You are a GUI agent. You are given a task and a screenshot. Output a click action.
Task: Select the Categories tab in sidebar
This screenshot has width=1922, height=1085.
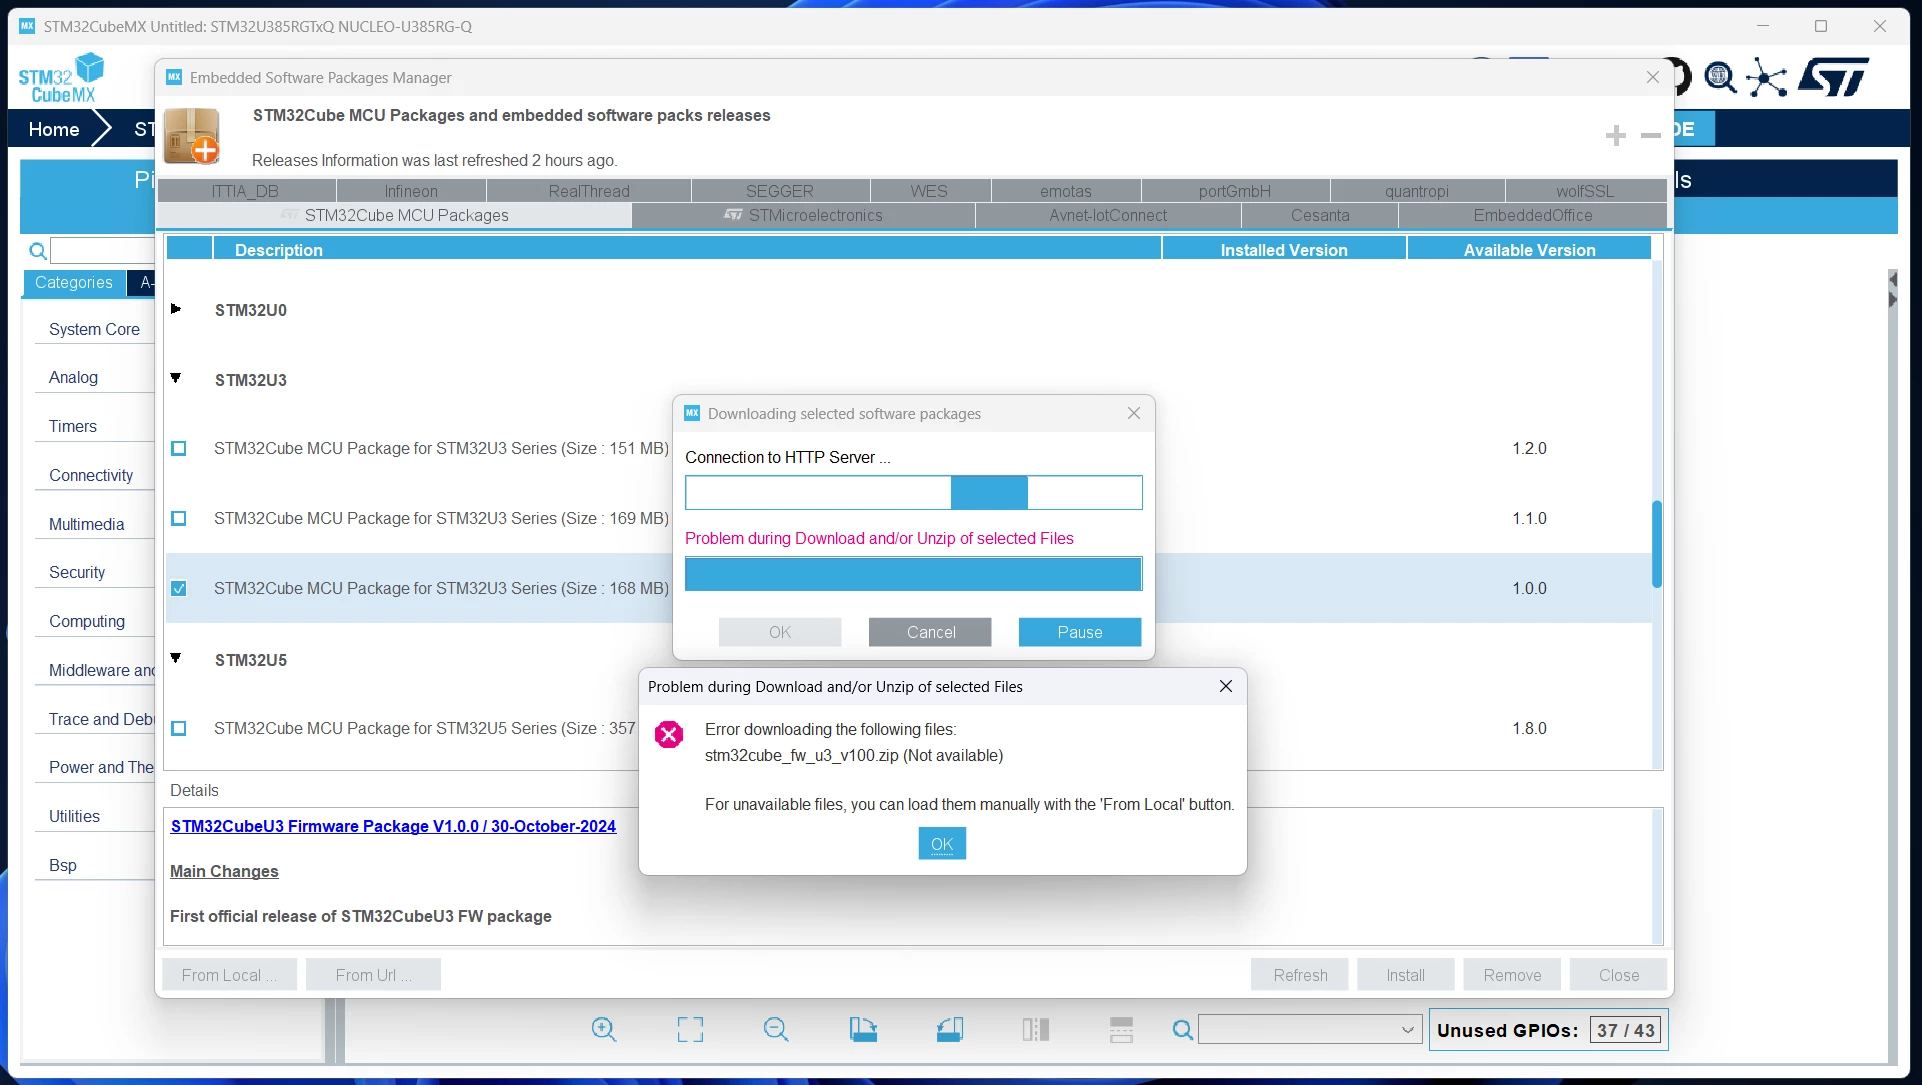pyautogui.click(x=74, y=283)
